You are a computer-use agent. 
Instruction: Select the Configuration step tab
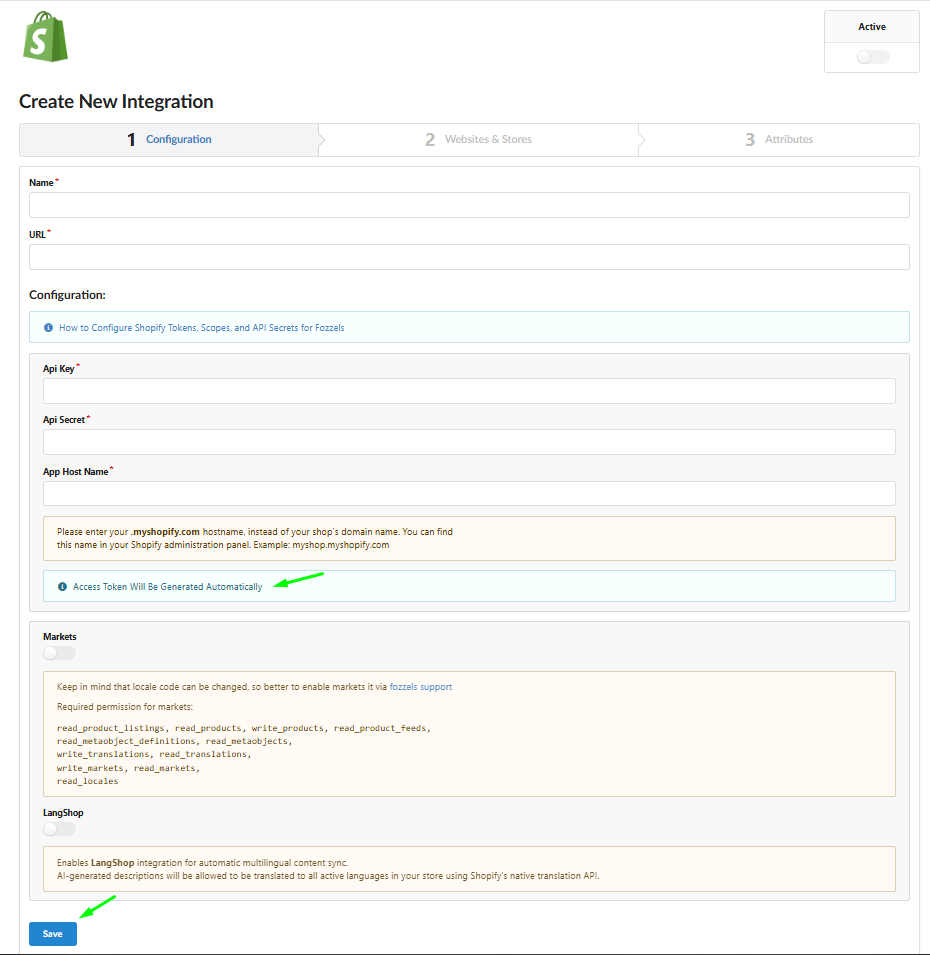[169, 139]
